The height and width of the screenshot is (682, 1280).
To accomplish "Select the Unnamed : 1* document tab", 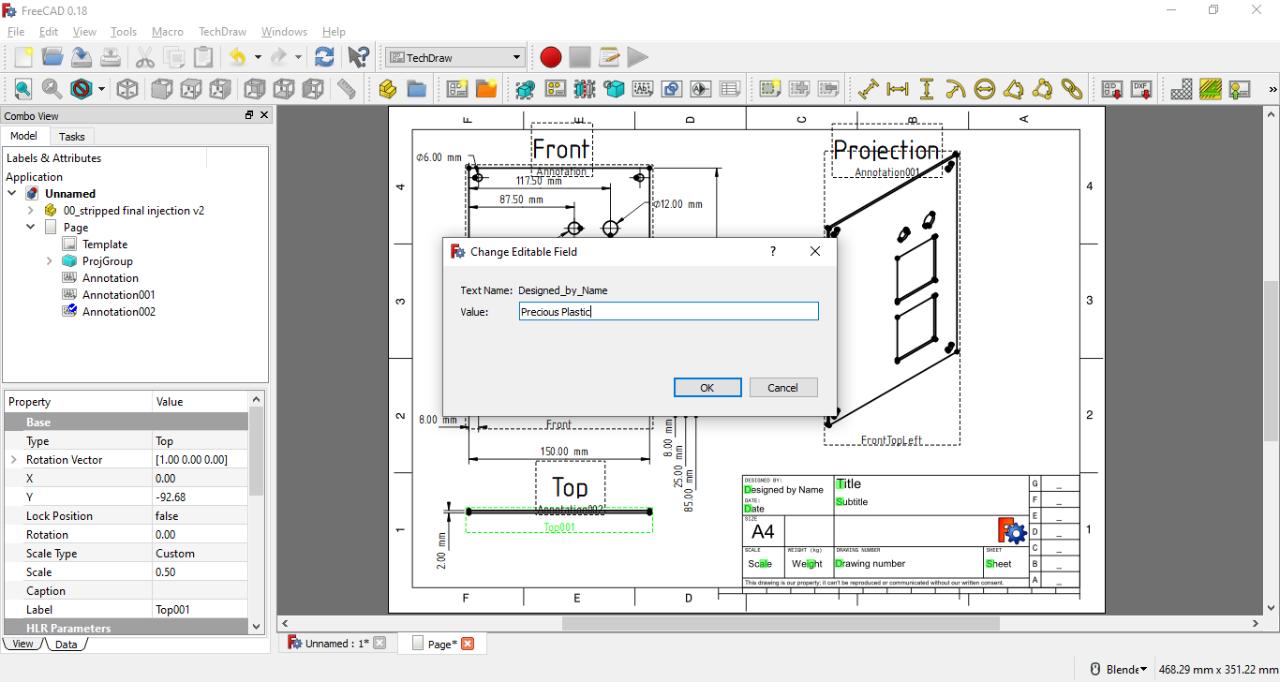I will [x=337, y=643].
